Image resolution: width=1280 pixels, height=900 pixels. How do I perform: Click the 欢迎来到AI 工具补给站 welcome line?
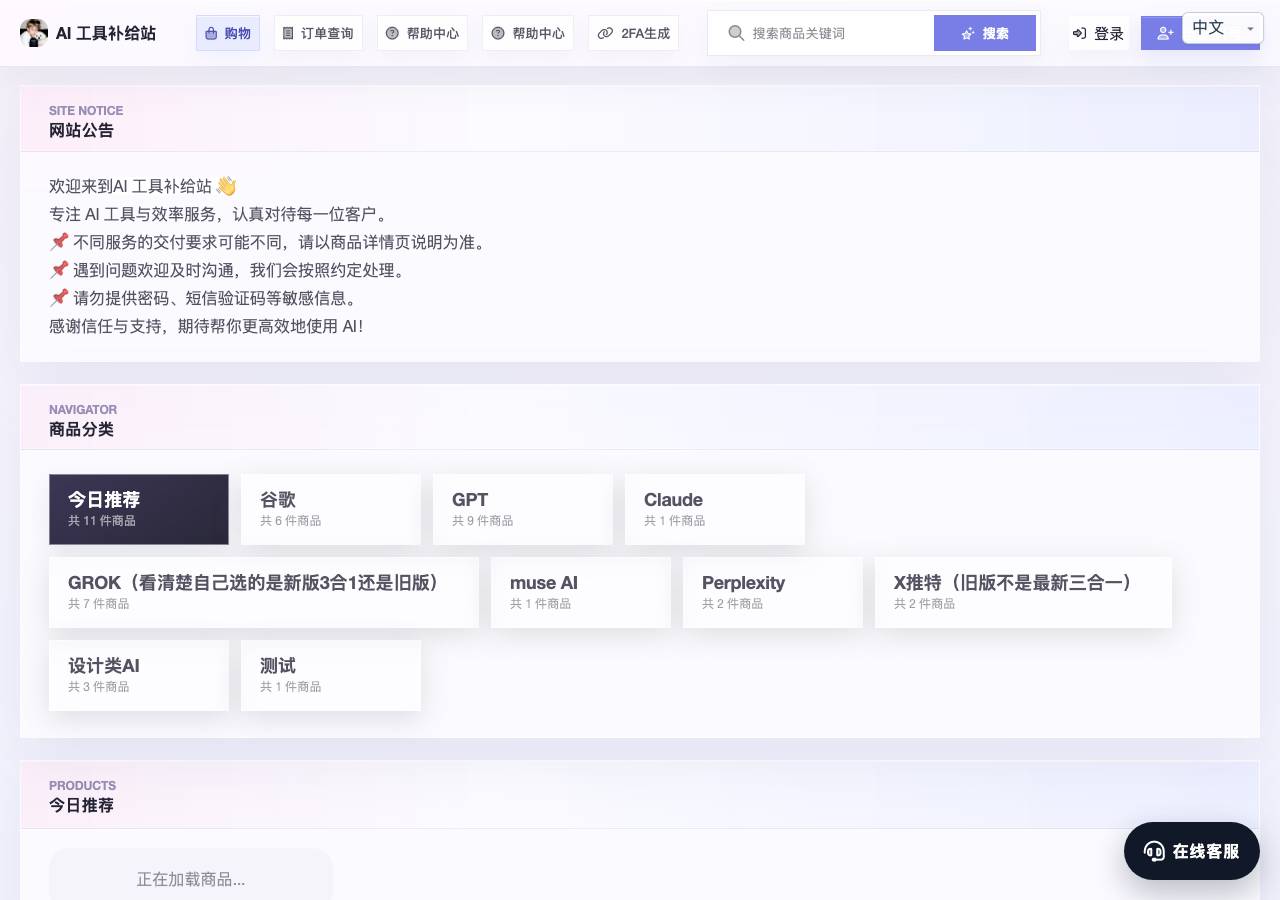point(143,186)
